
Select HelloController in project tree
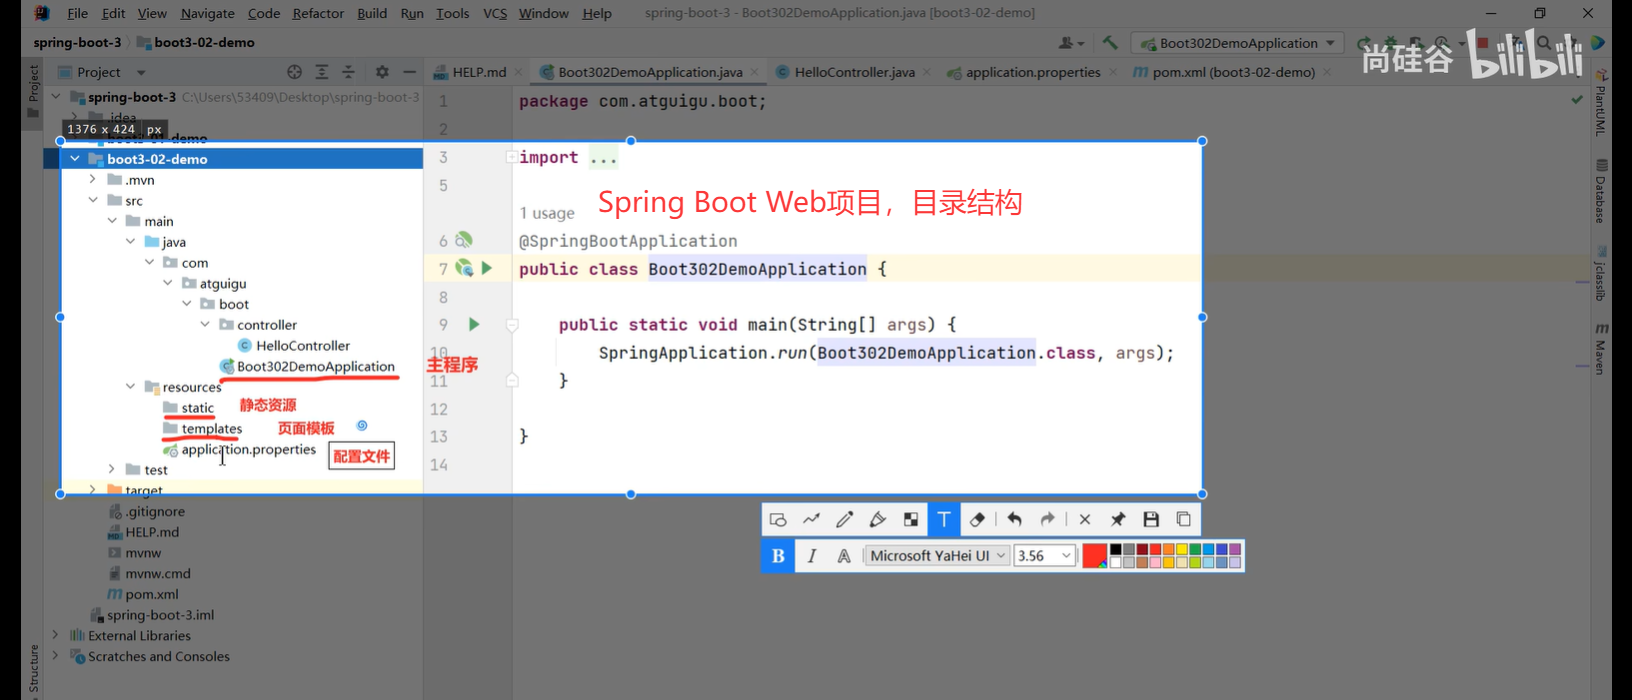click(x=303, y=345)
